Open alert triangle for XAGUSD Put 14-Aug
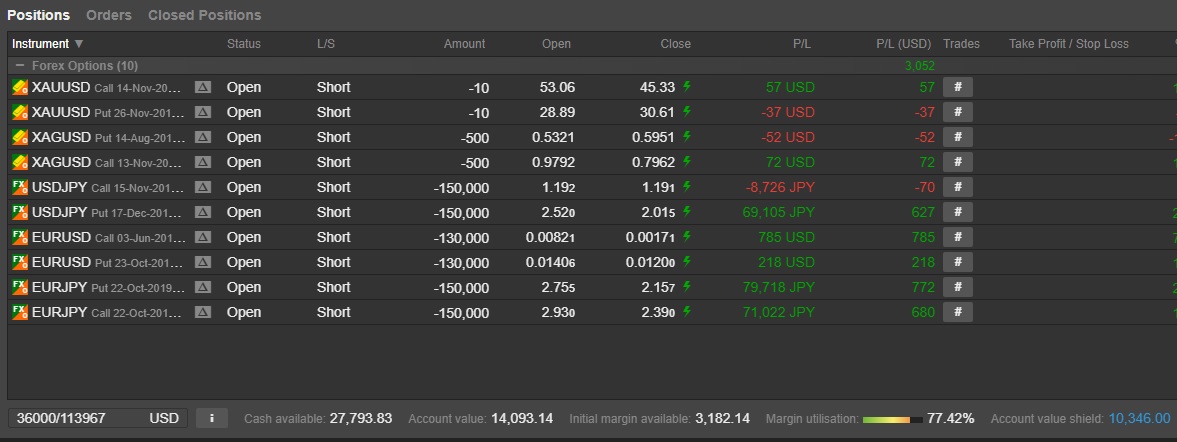Image resolution: width=1177 pixels, height=442 pixels. coord(203,137)
